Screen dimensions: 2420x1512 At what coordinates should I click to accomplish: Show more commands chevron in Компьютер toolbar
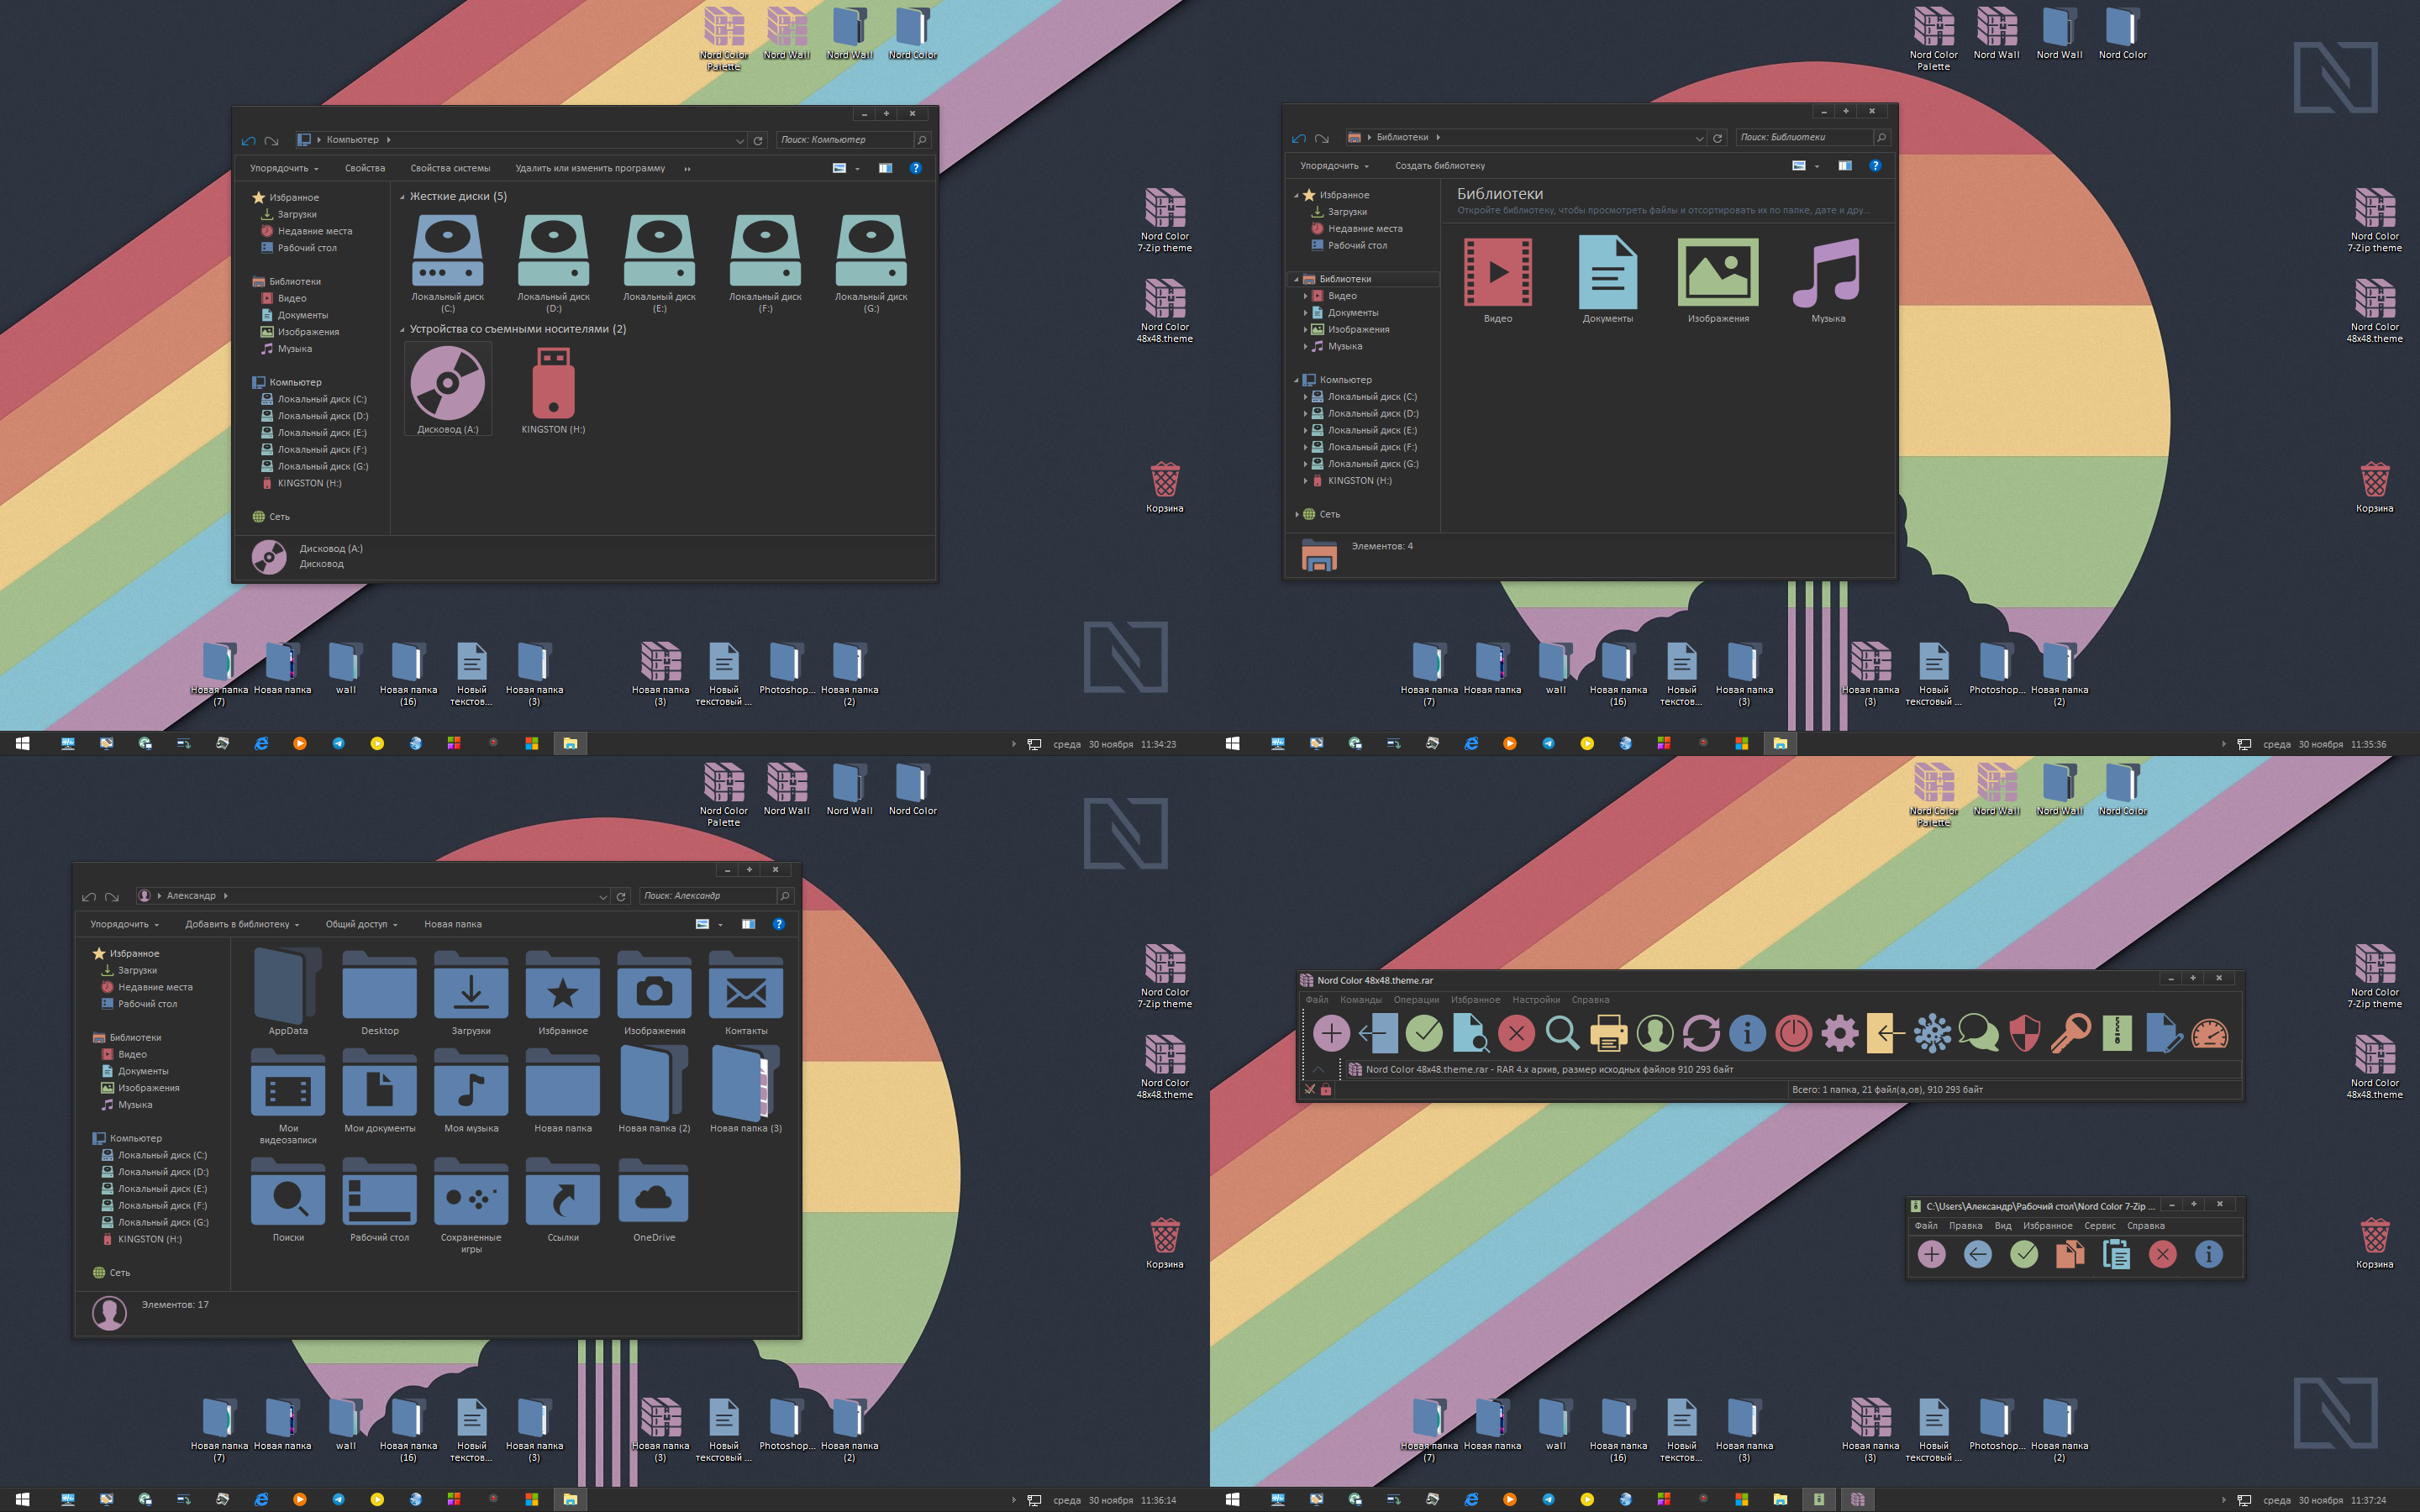pyautogui.click(x=687, y=168)
